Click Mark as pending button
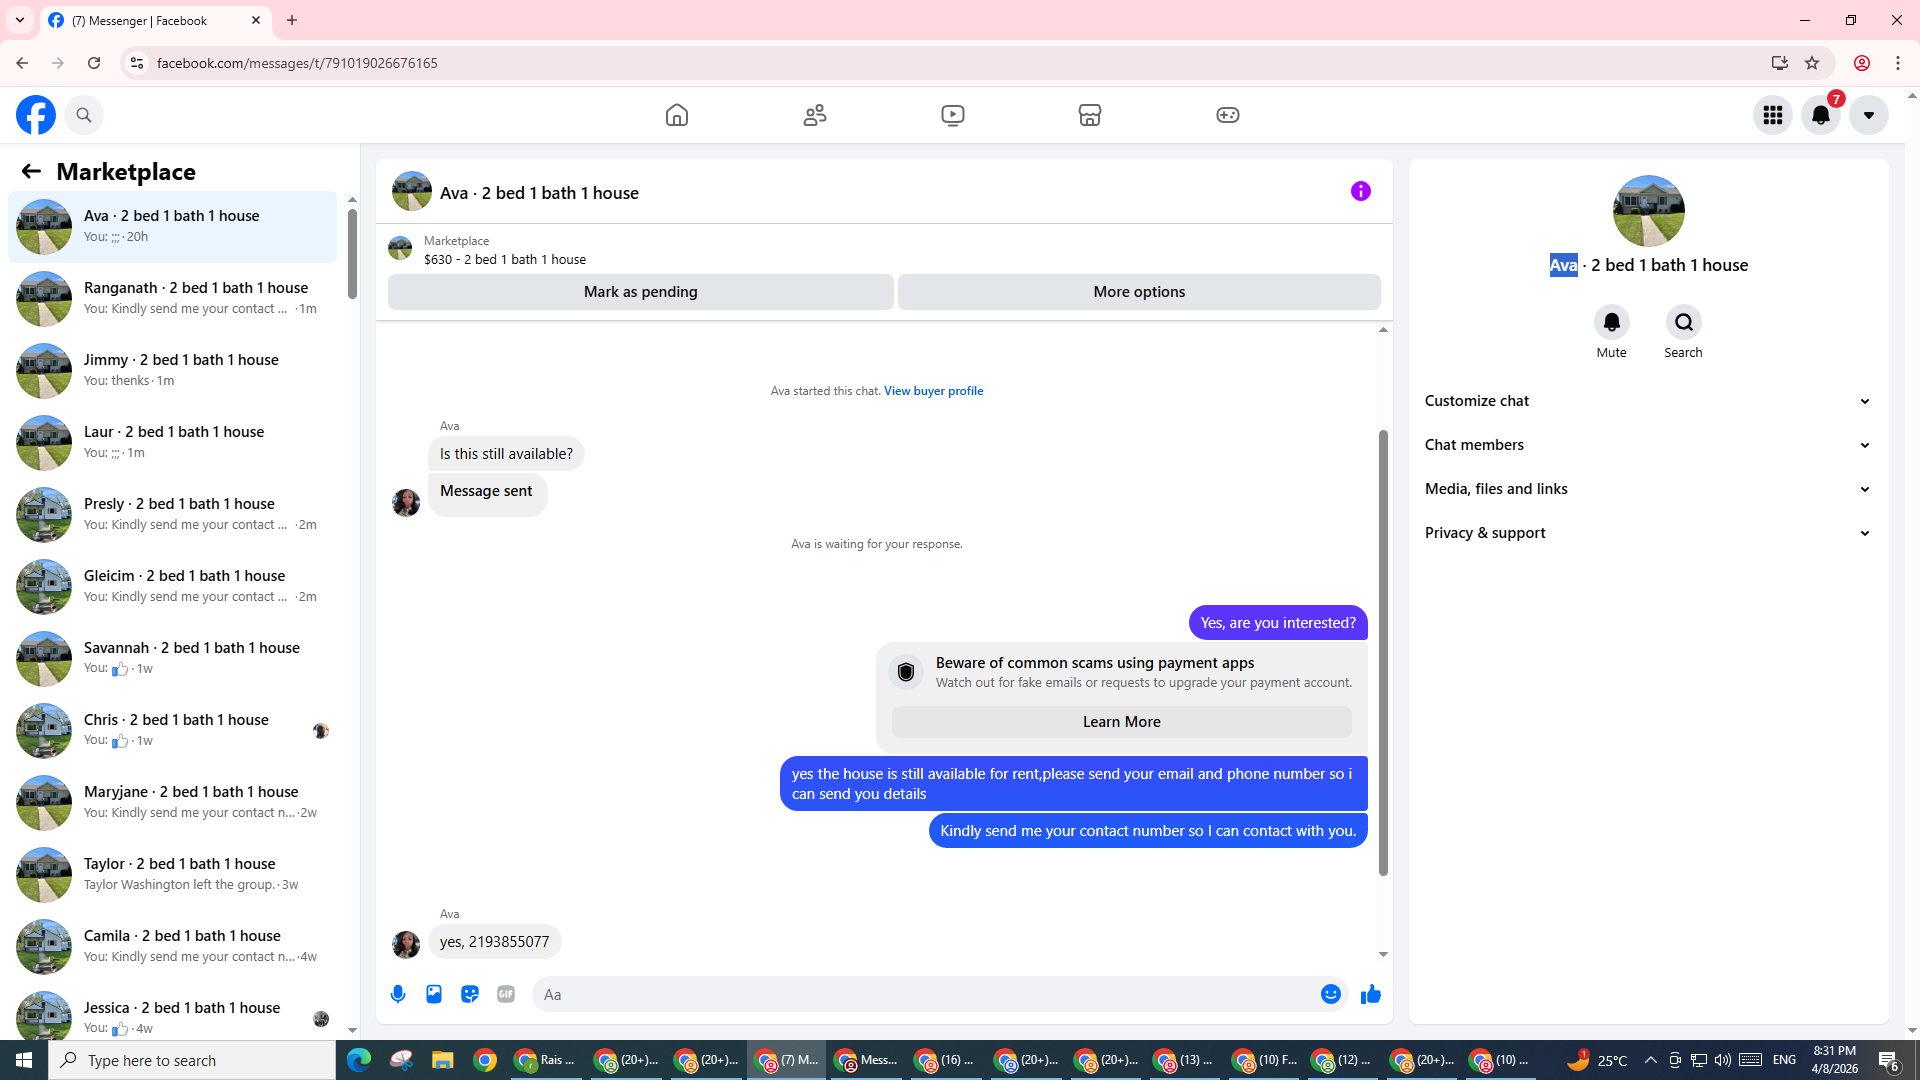 coord(640,292)
